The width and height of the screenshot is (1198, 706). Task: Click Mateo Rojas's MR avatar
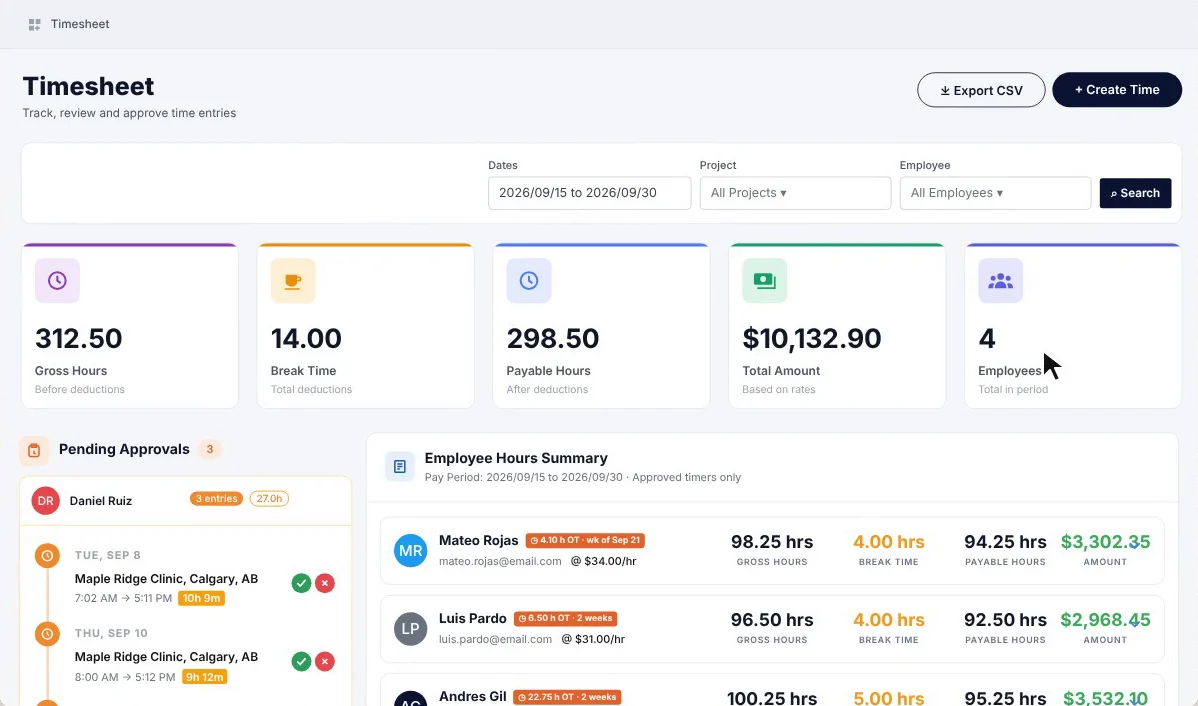tap(410, 551)
